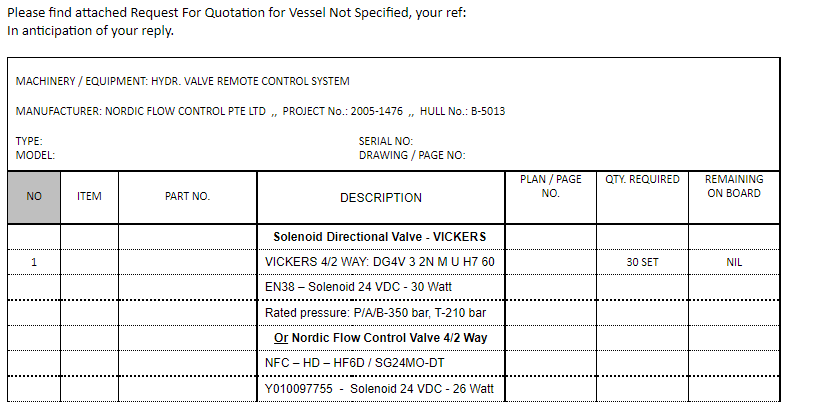The height and width of the screenshot is (420, 822).
Task: Select the VICKERS 4/2 WAY description cell
Action: click(x=380, y=262)
